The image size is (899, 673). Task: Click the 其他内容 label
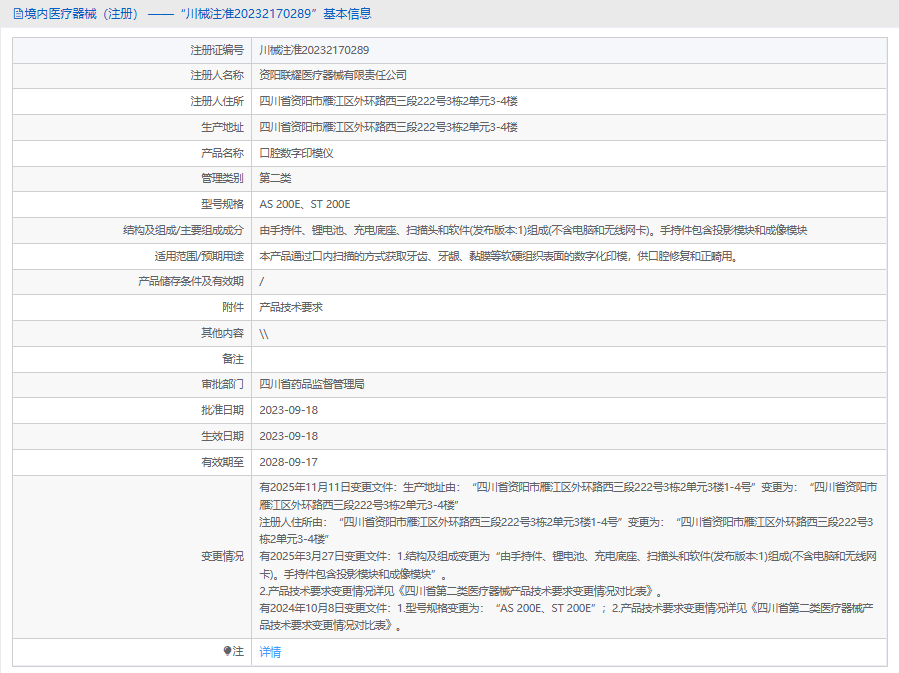click(x=222, y=333)
